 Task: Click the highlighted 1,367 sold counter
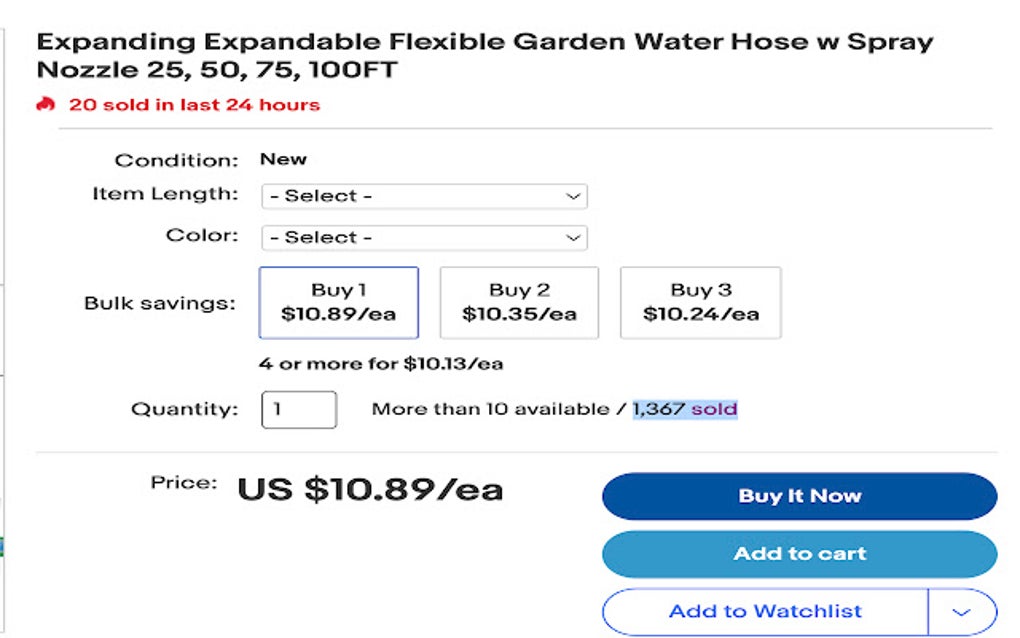pyautogui.click(x=684, y=408)
